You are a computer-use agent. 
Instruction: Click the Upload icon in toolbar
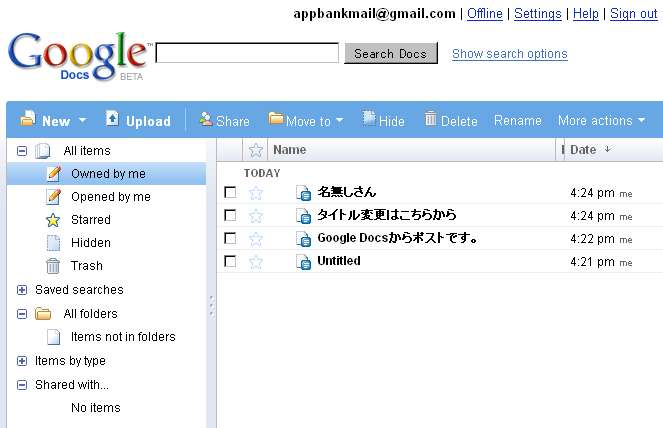[x=112, y=118]
